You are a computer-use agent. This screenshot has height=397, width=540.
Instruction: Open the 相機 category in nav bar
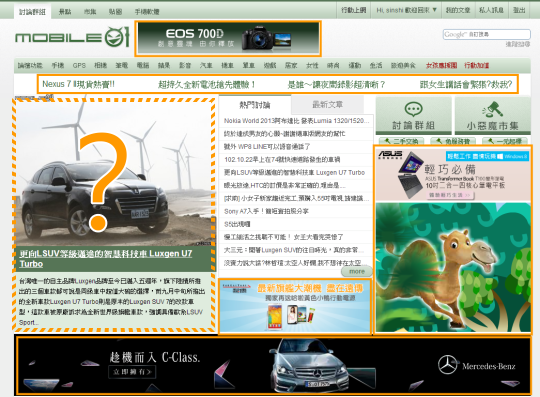click(x=101, y=65)
